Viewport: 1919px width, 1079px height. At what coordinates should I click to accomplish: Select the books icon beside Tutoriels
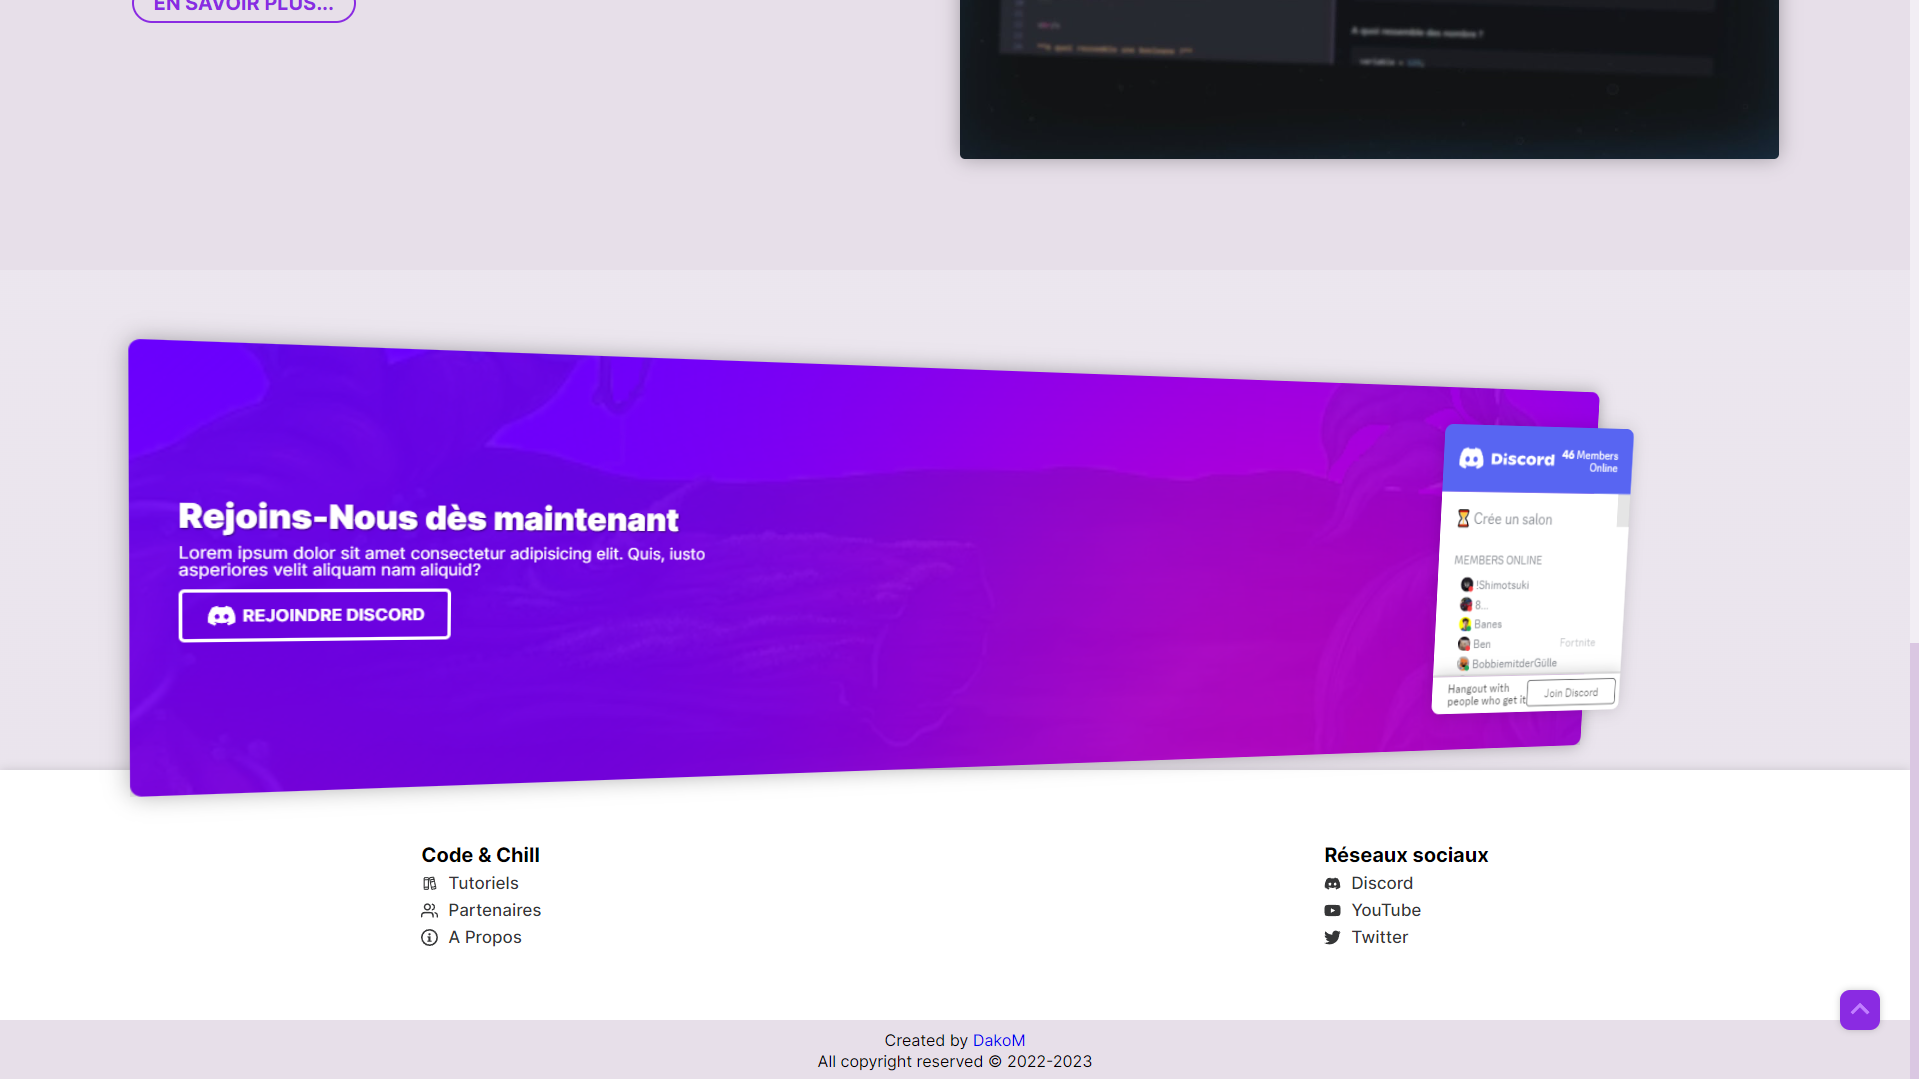coord(430,883)
